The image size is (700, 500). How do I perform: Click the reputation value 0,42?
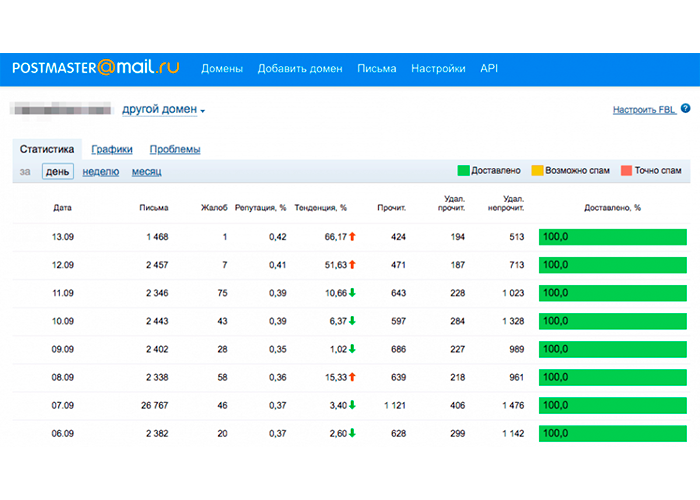278,237
